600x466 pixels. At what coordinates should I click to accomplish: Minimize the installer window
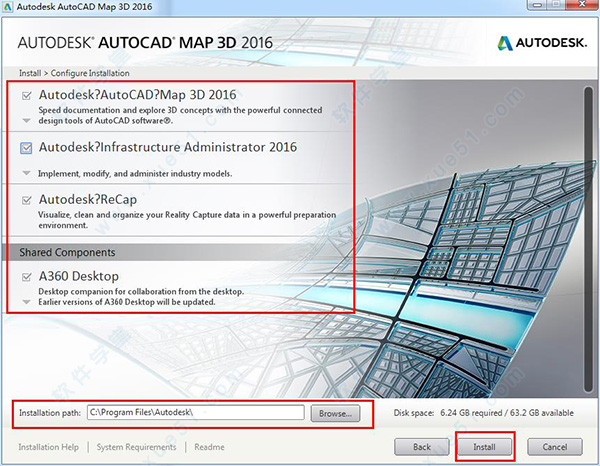[539, 4]
